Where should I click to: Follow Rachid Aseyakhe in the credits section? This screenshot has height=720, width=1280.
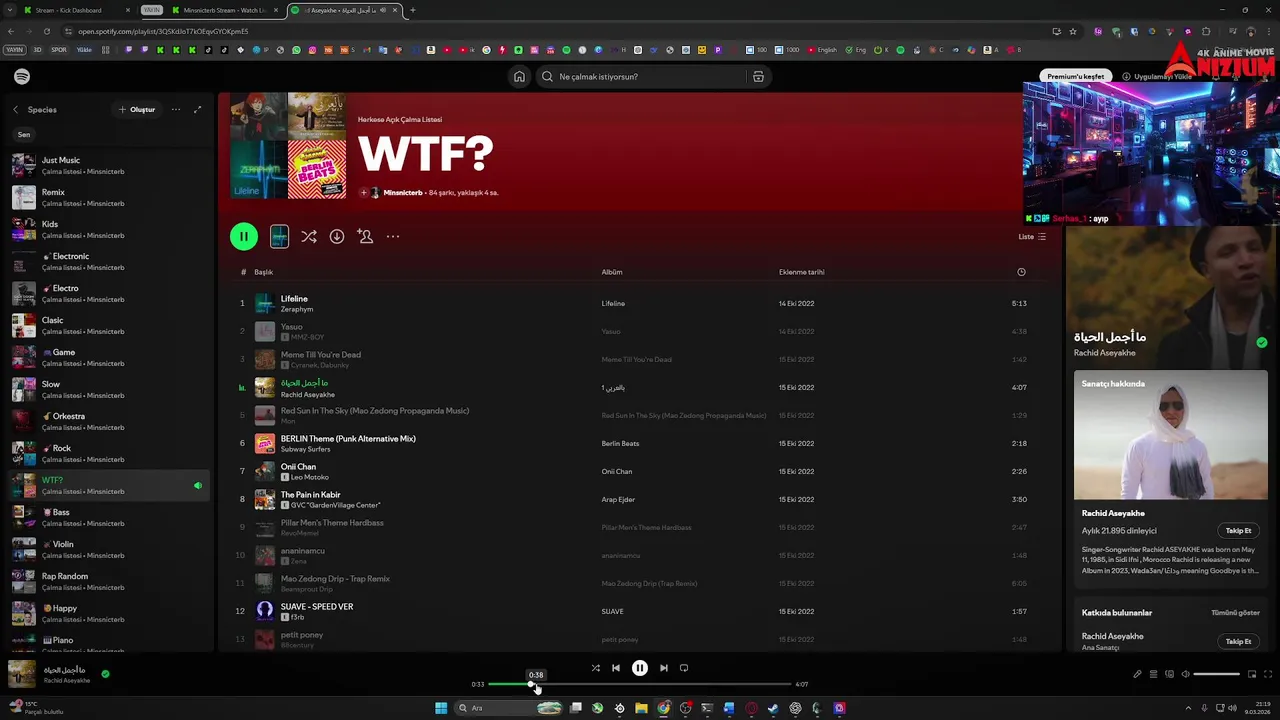(x=1238, y=641)
